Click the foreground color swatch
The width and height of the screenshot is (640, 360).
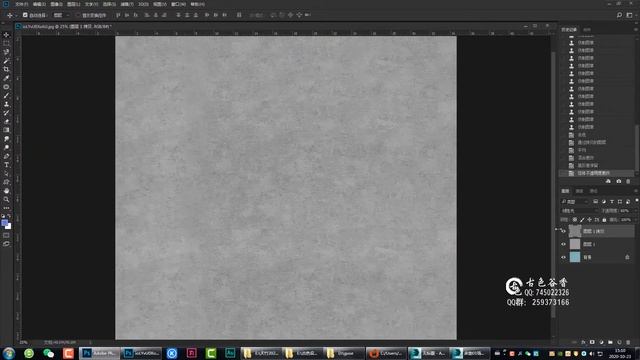click(x=4, y=223)
